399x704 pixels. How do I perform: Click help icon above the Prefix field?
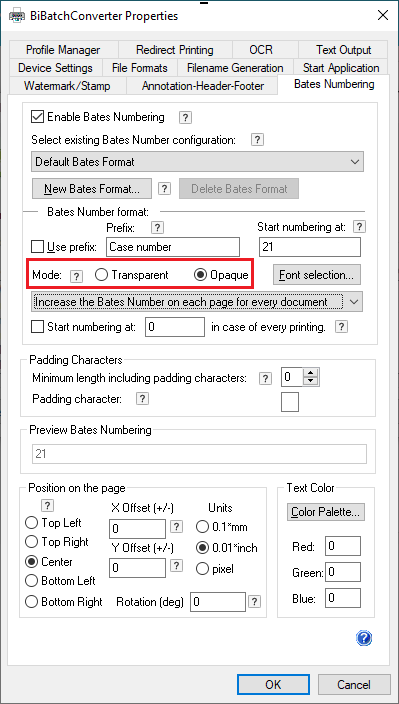(x=157, y=228)
